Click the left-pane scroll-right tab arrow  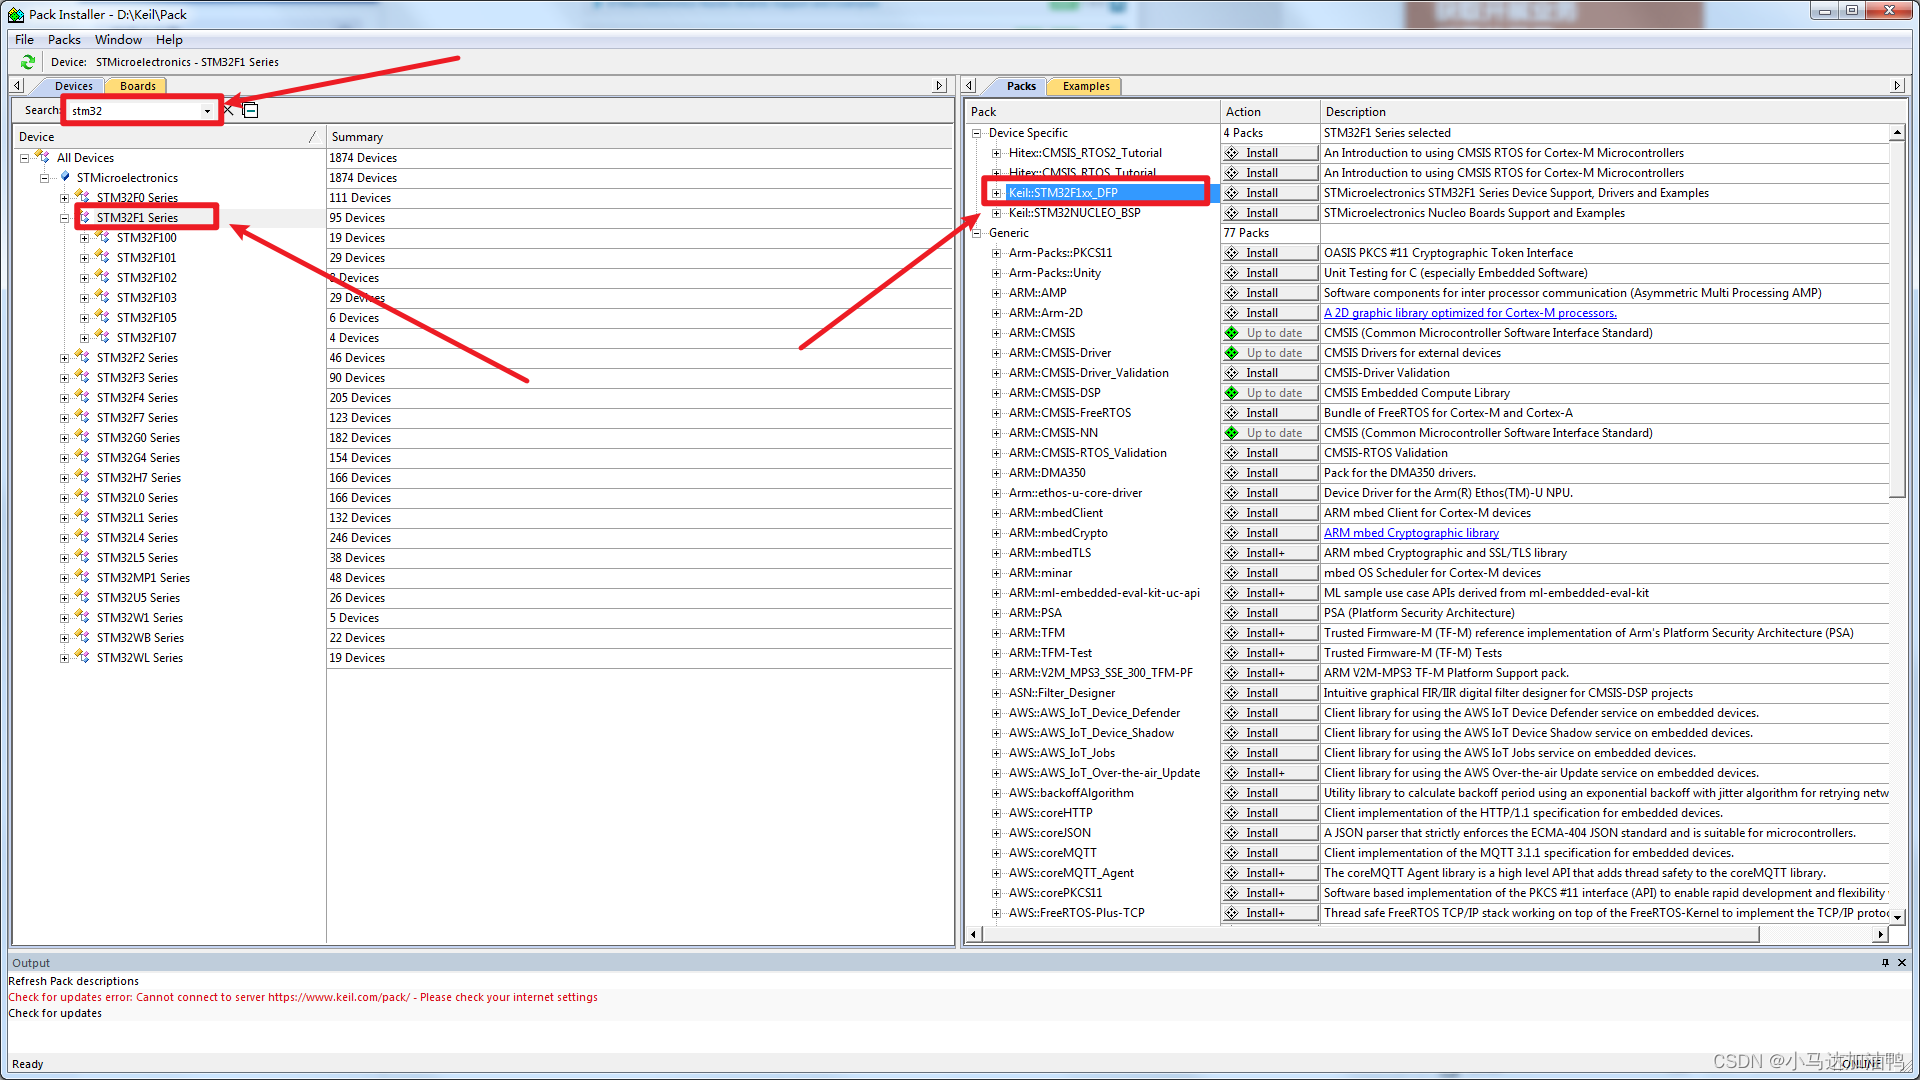click(x=939, y=86)
